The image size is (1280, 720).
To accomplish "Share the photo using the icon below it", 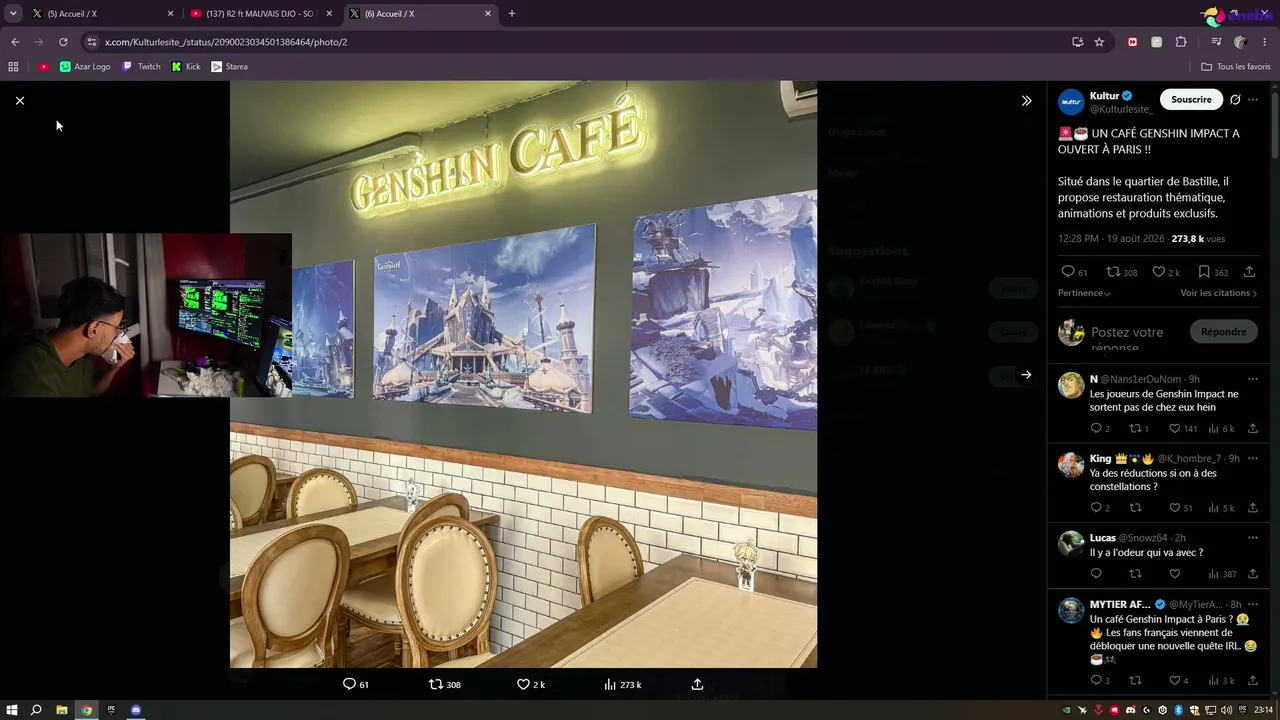I will click(x=697, y=684).
